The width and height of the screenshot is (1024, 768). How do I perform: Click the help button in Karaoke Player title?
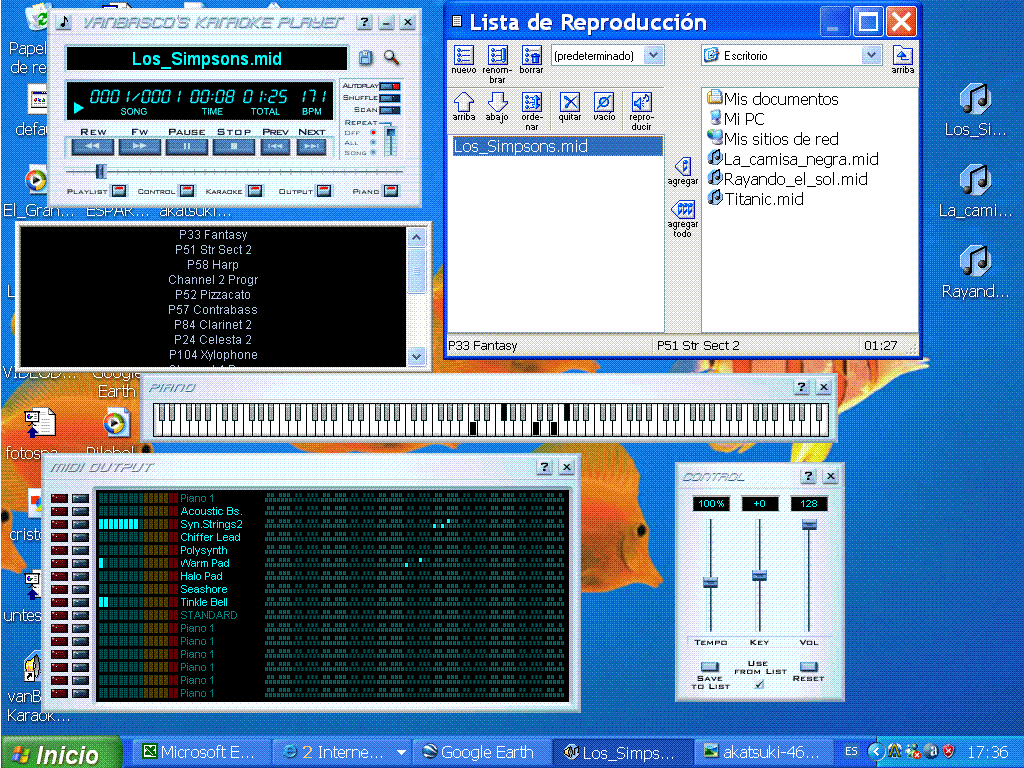tap(365, 22)
